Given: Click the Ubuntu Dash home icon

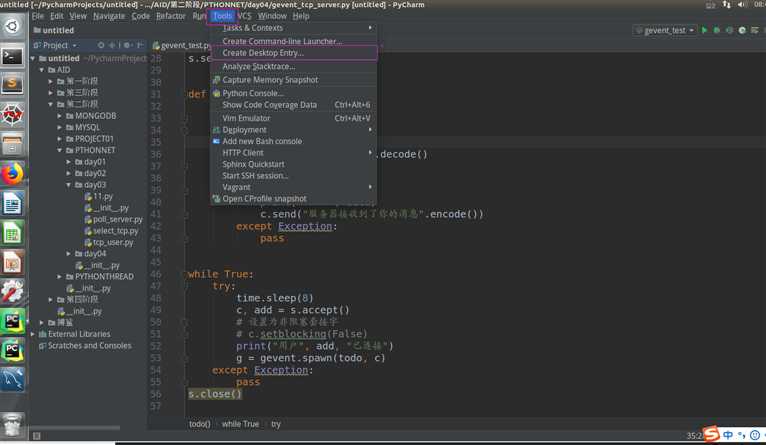Looking at the screenshot, I should tap(12, 27).
